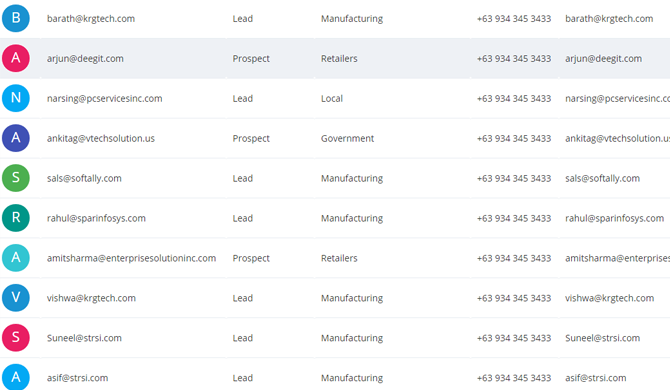Click the teal R avatar for rahul
Image resolution: width=670 pixels, height=390 pixels.
click(16, 218)
